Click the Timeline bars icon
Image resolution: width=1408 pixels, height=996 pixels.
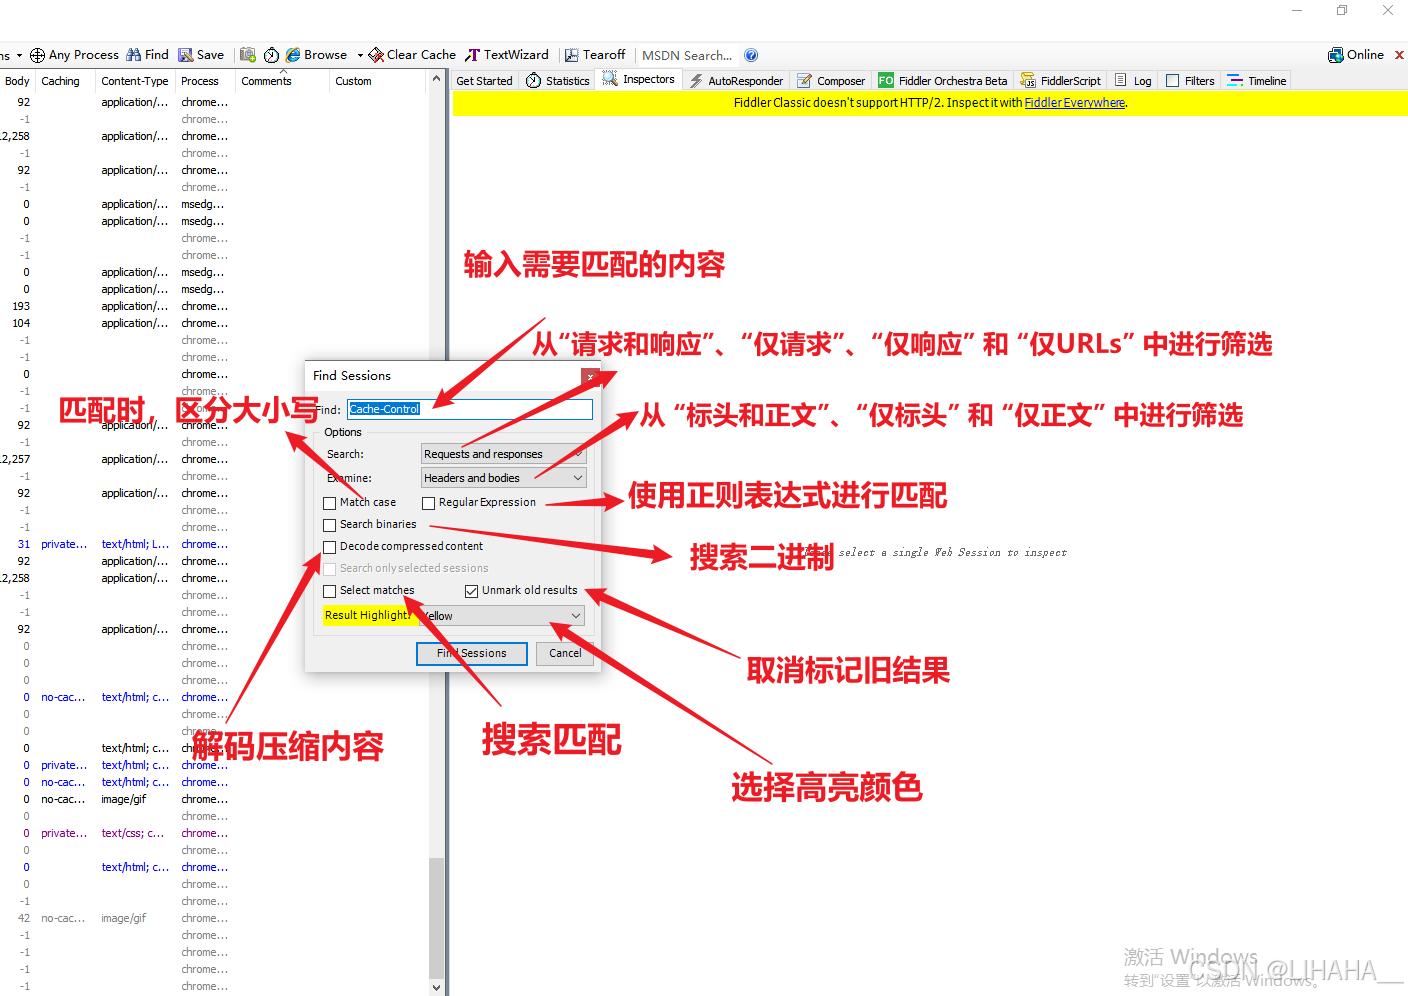point(1235,81)
